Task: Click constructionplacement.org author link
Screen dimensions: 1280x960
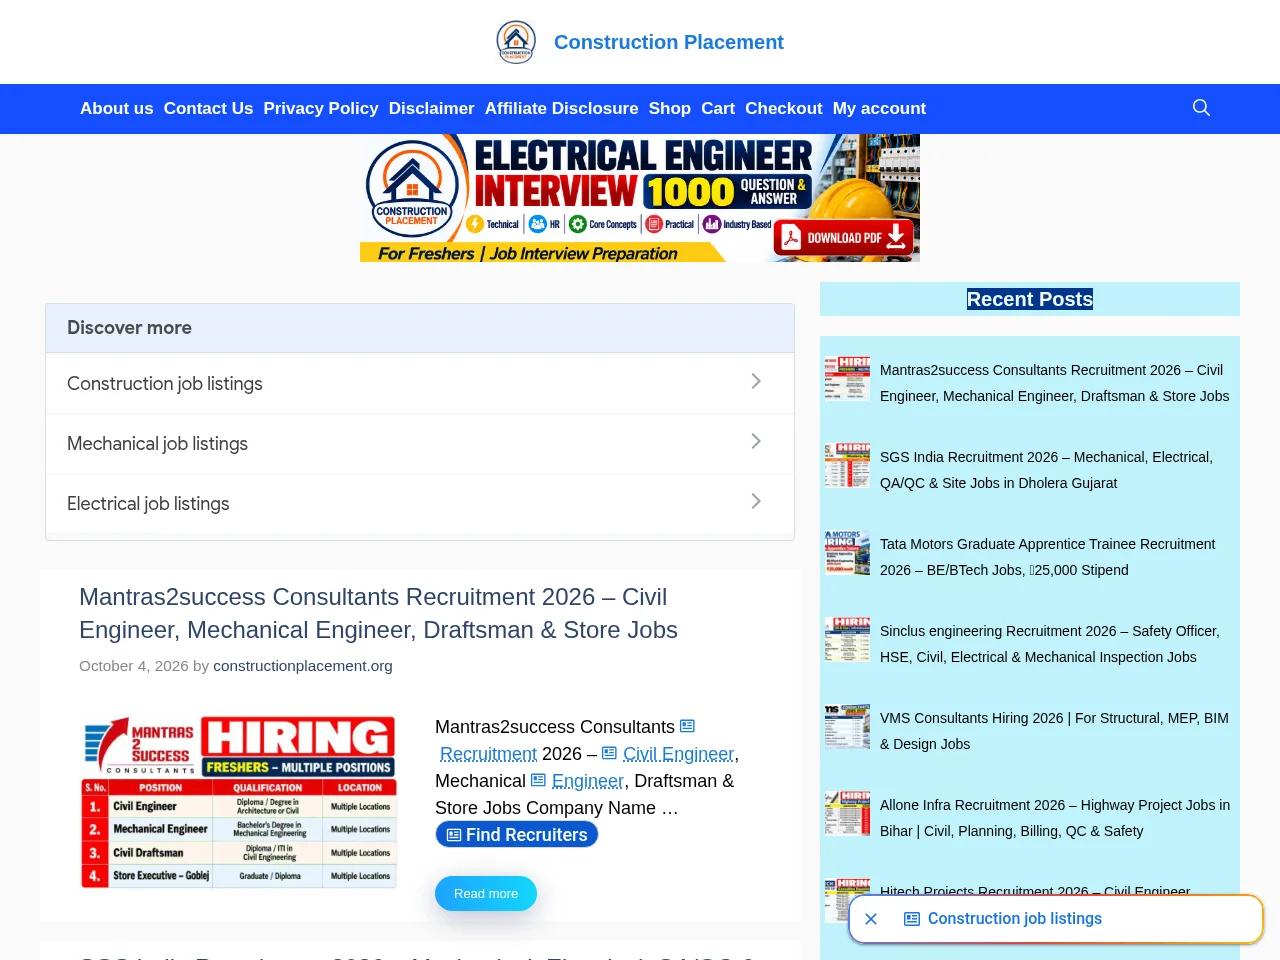Action: click(303, 666)
